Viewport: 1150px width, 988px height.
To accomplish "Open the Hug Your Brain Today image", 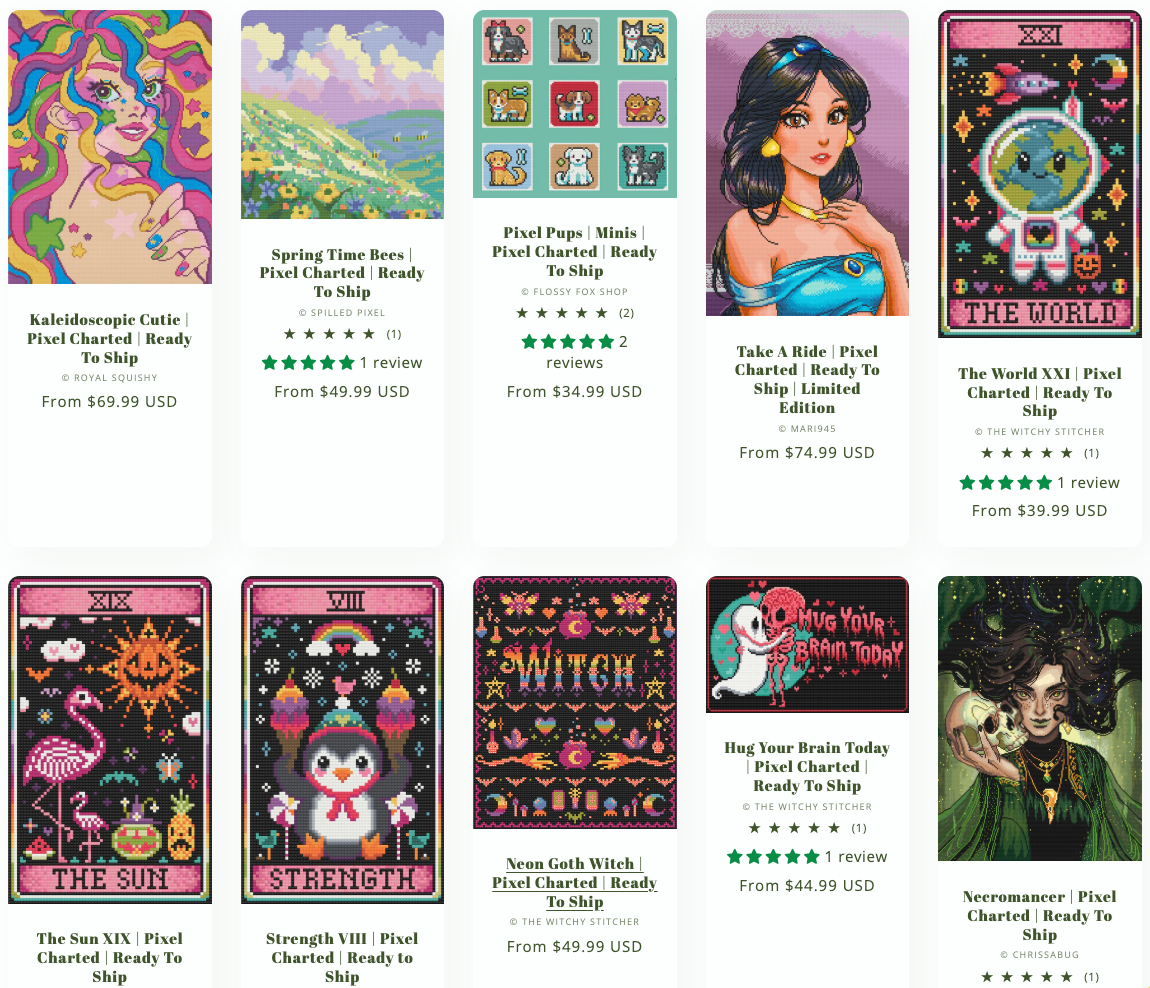I will click(x=807, y=645).
